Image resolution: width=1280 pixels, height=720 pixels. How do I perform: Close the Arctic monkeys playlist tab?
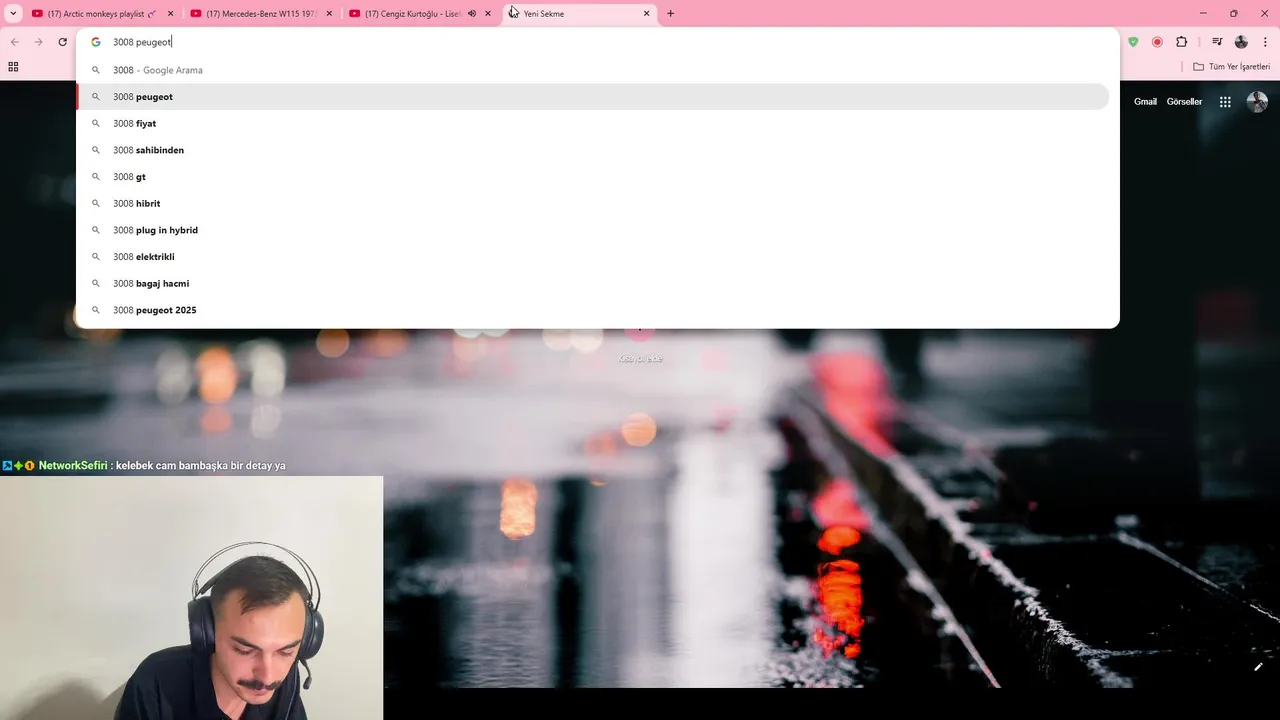tap(170, 14)
